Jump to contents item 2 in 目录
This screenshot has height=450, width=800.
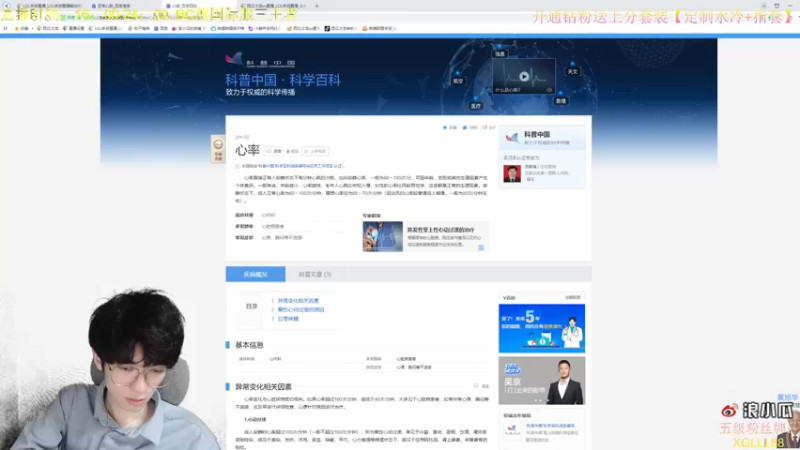[301, 310]
